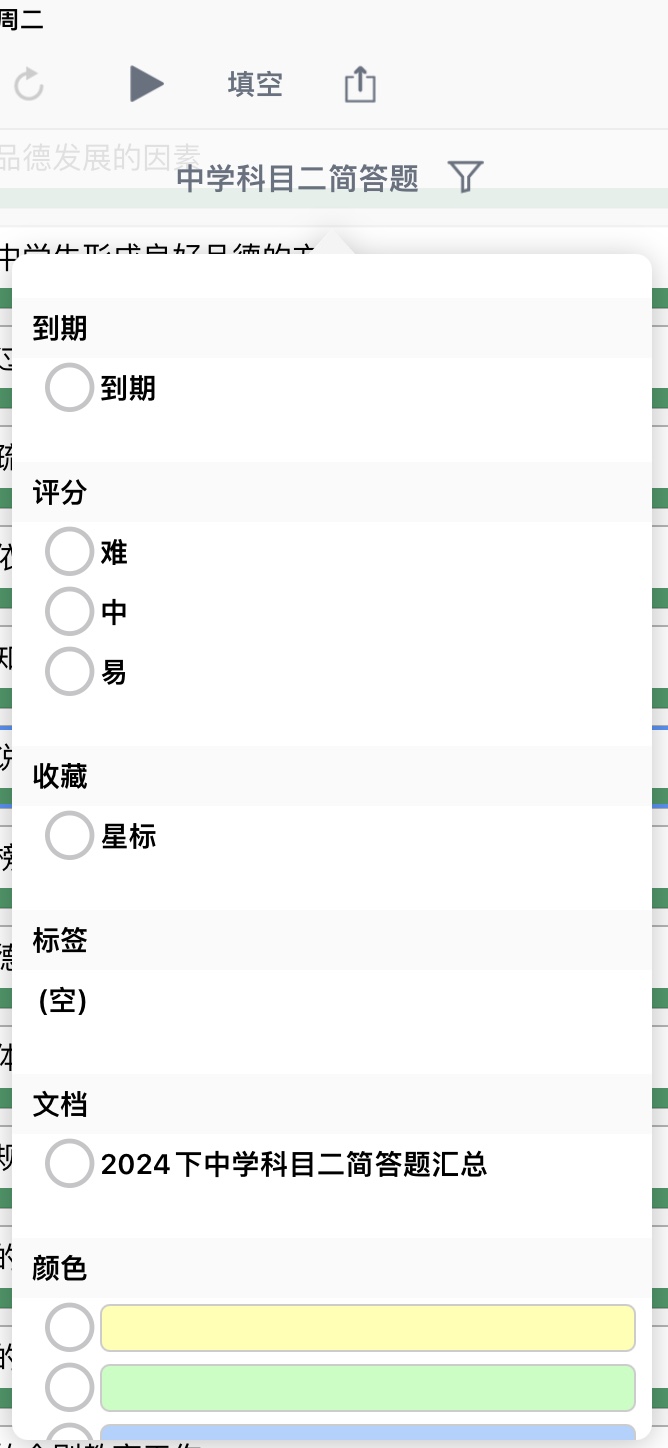Click the refresh arrow icon
668x1448 pixels.
tap(29, 85)
